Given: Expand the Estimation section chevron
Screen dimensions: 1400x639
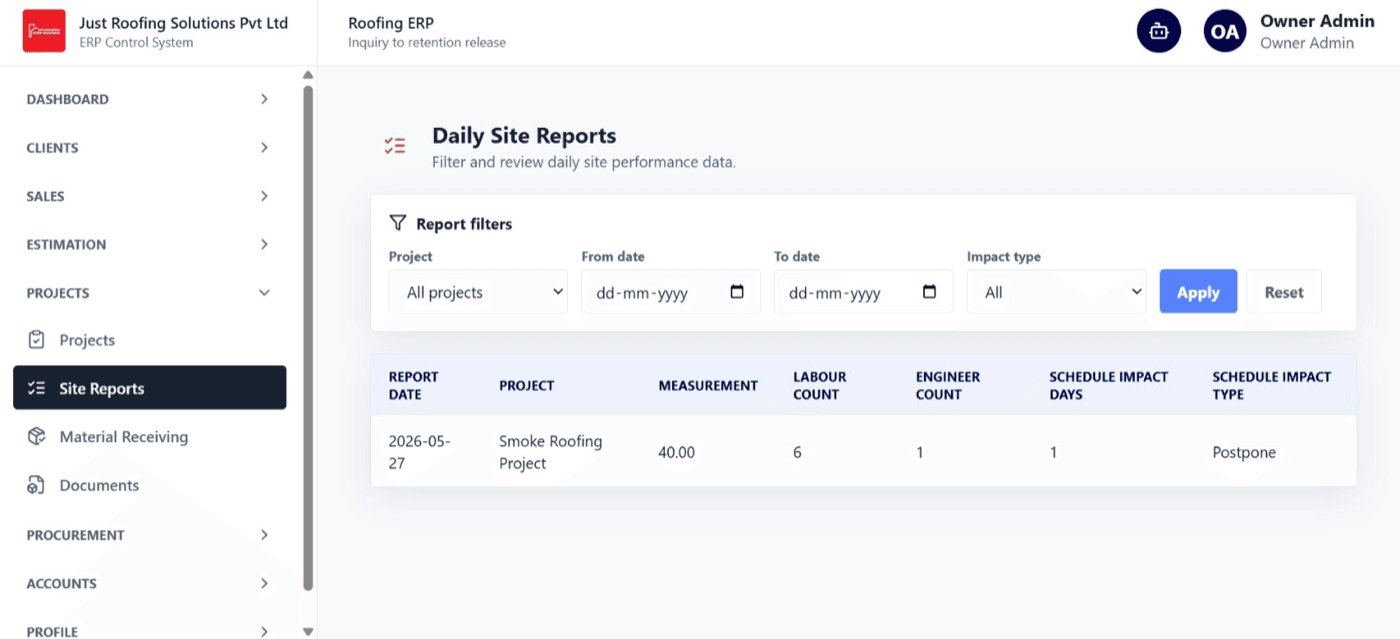Looking at the screenshot, I should 264,244.
